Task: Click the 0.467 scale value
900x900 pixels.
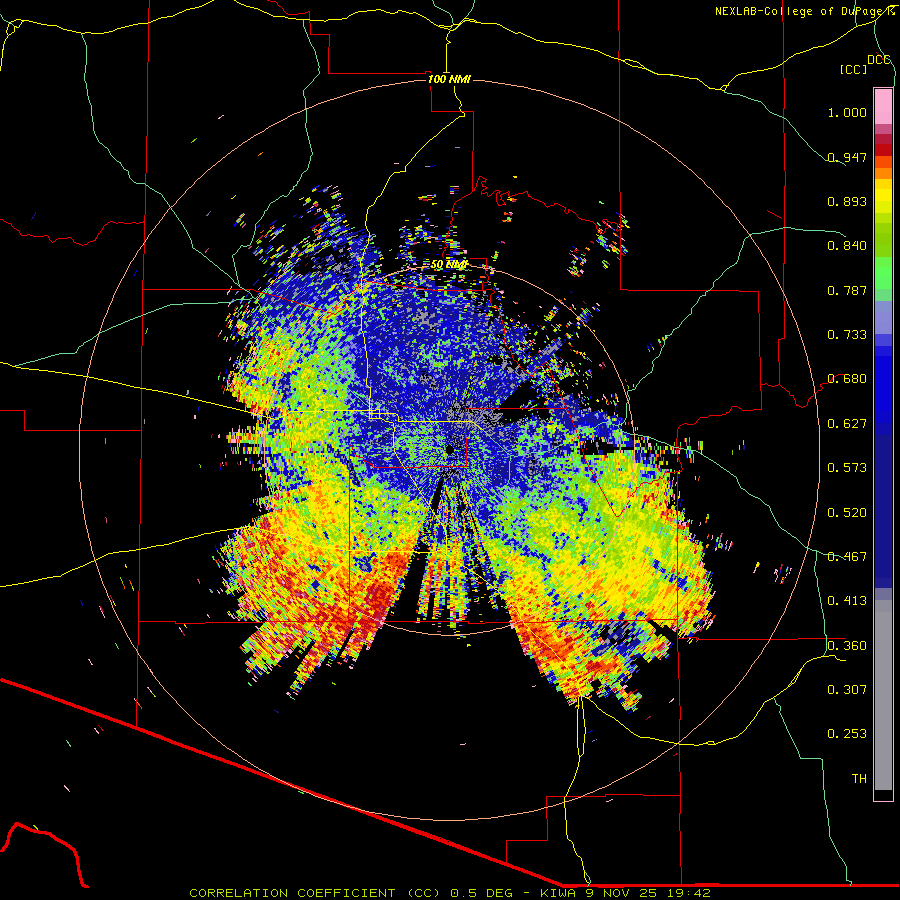Action: pyautogui.click(x=847, y=557)
